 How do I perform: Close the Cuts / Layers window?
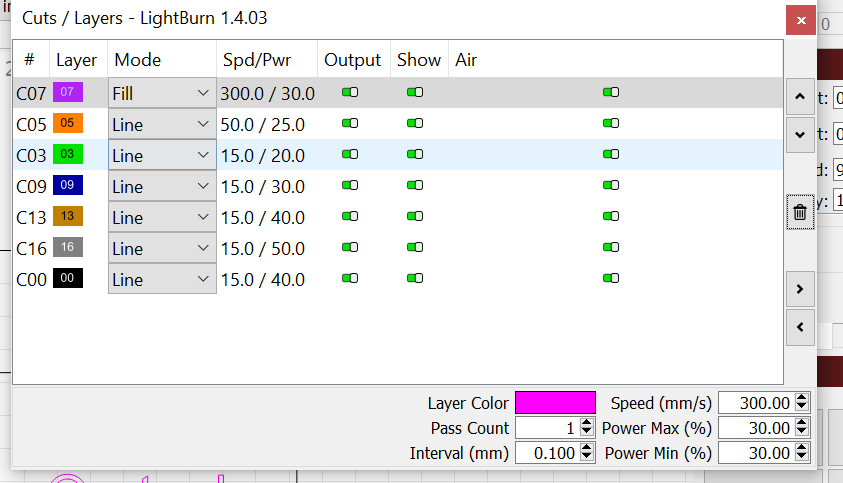[801, 20]
